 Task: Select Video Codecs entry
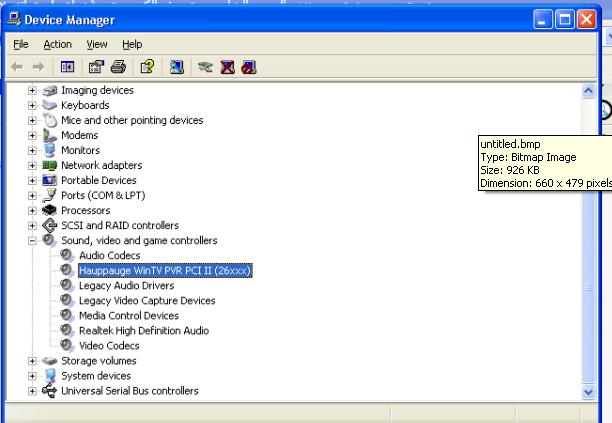tap(109, 346)
